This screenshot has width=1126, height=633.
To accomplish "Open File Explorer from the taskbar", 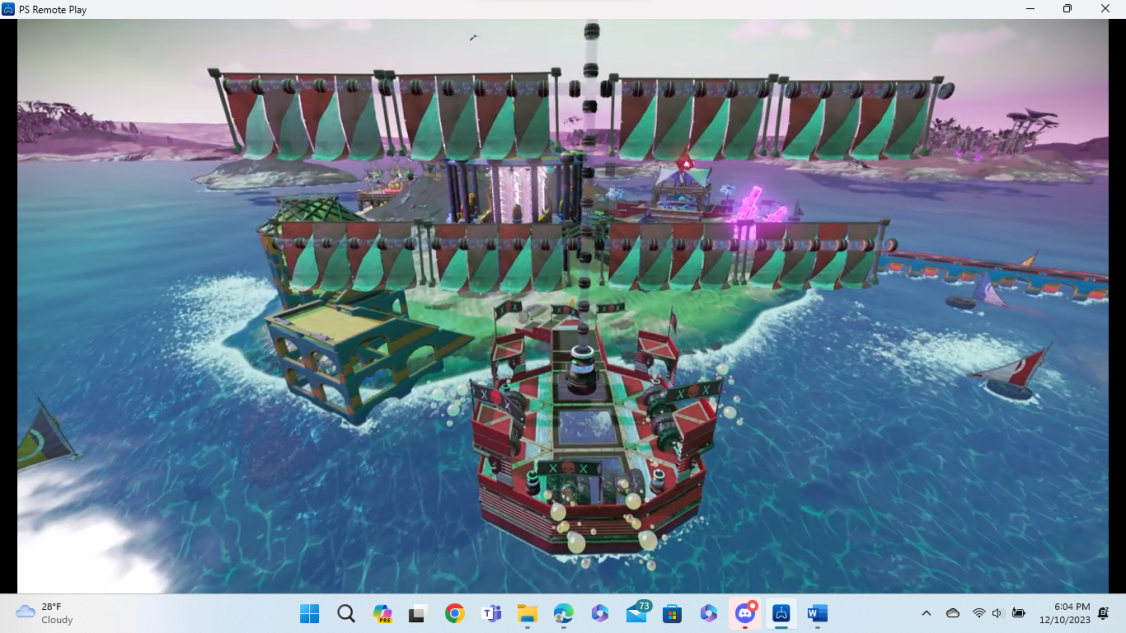I will point(527,613).
